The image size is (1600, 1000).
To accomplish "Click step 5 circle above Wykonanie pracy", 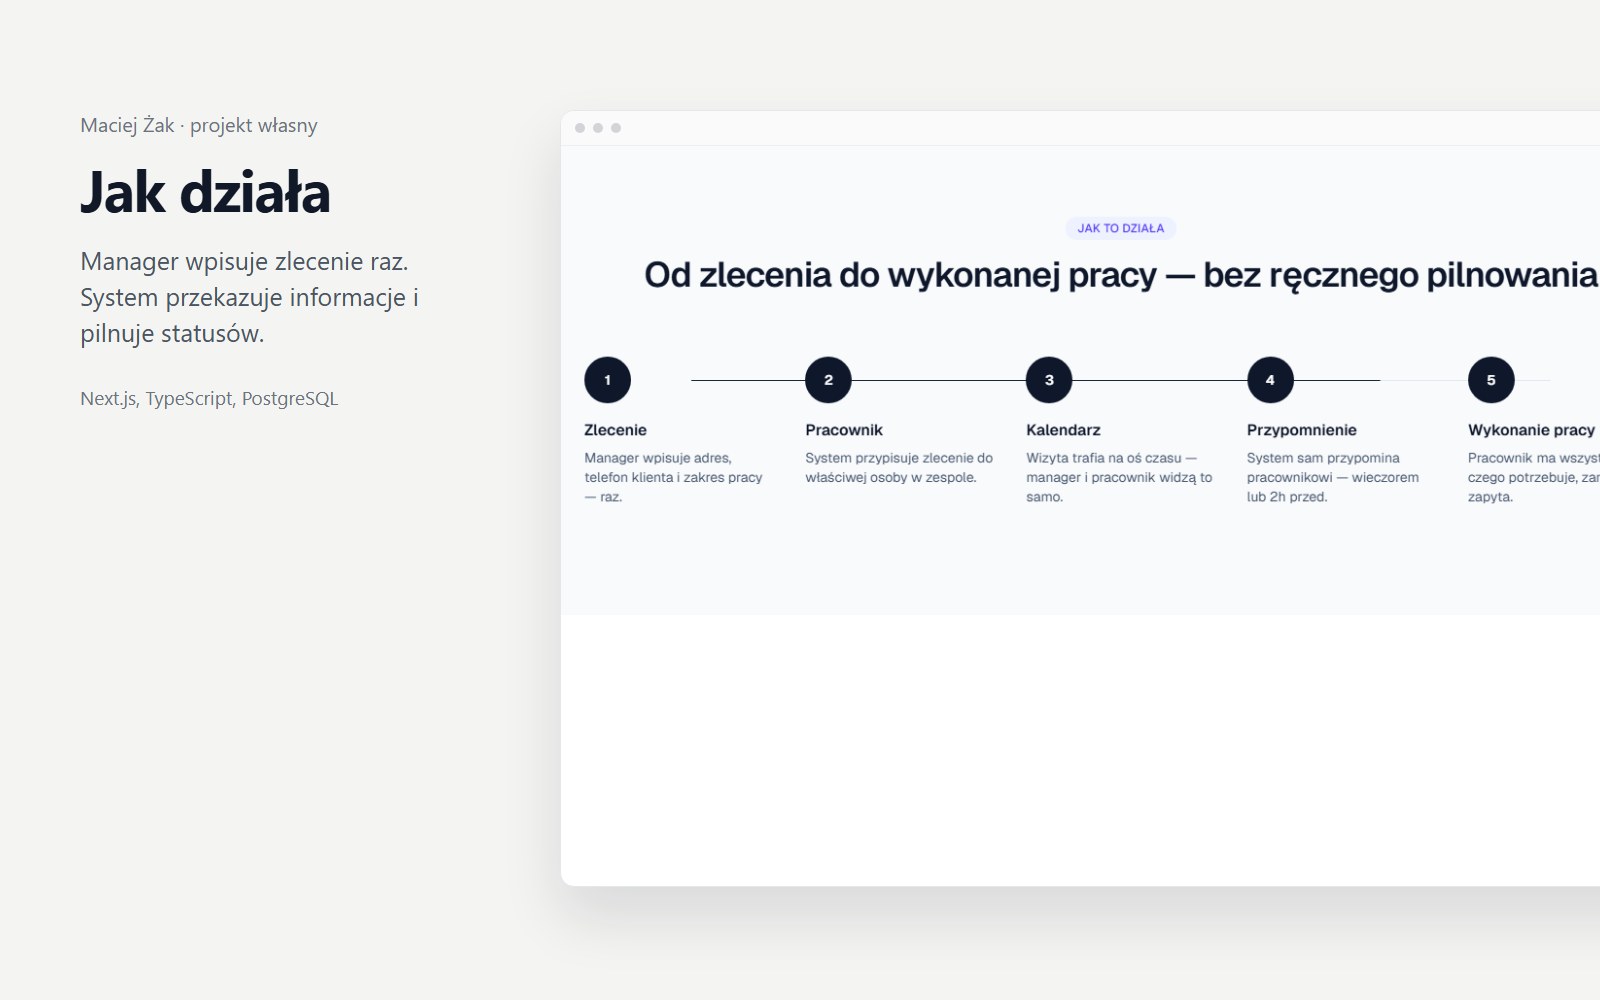I will pyautogui.click(x=1491, y=380).
